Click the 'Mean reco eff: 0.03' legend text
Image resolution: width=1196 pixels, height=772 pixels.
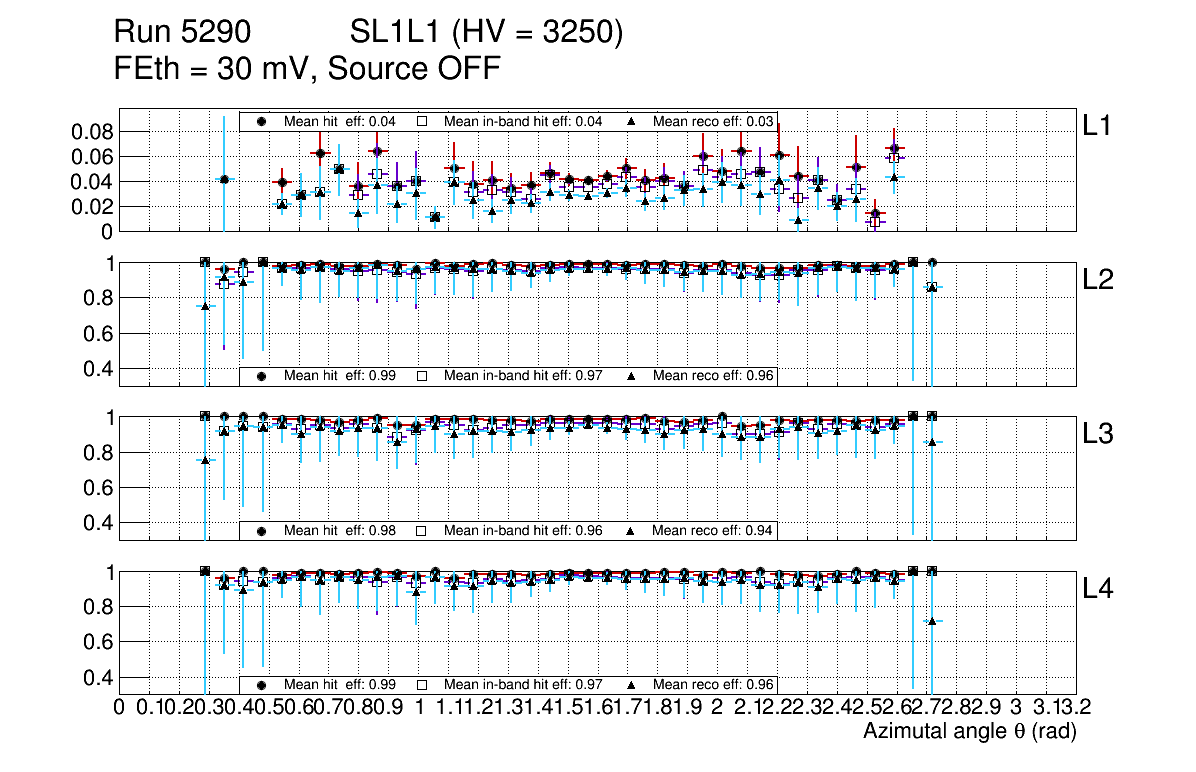click(x=712, y=121)
